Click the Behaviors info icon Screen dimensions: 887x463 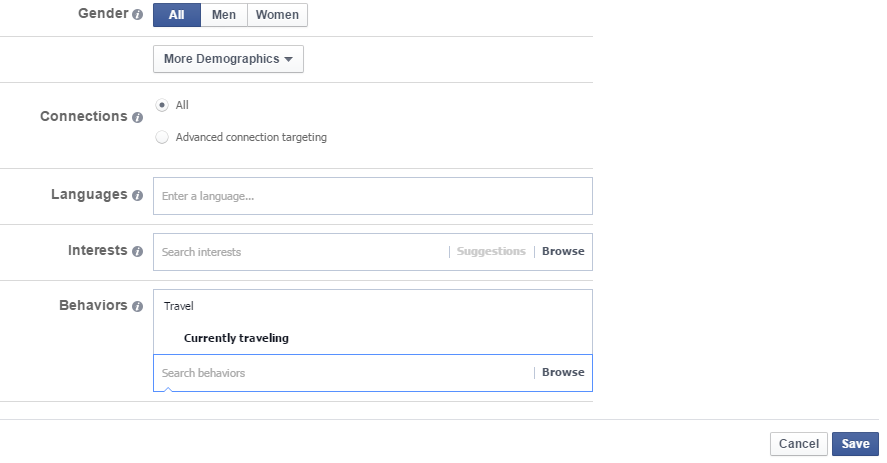point(137,306)
